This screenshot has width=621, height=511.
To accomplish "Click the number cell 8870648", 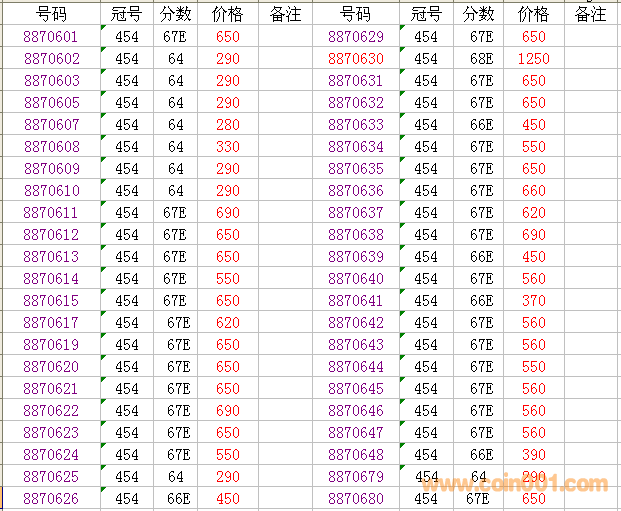I will 355,455.
